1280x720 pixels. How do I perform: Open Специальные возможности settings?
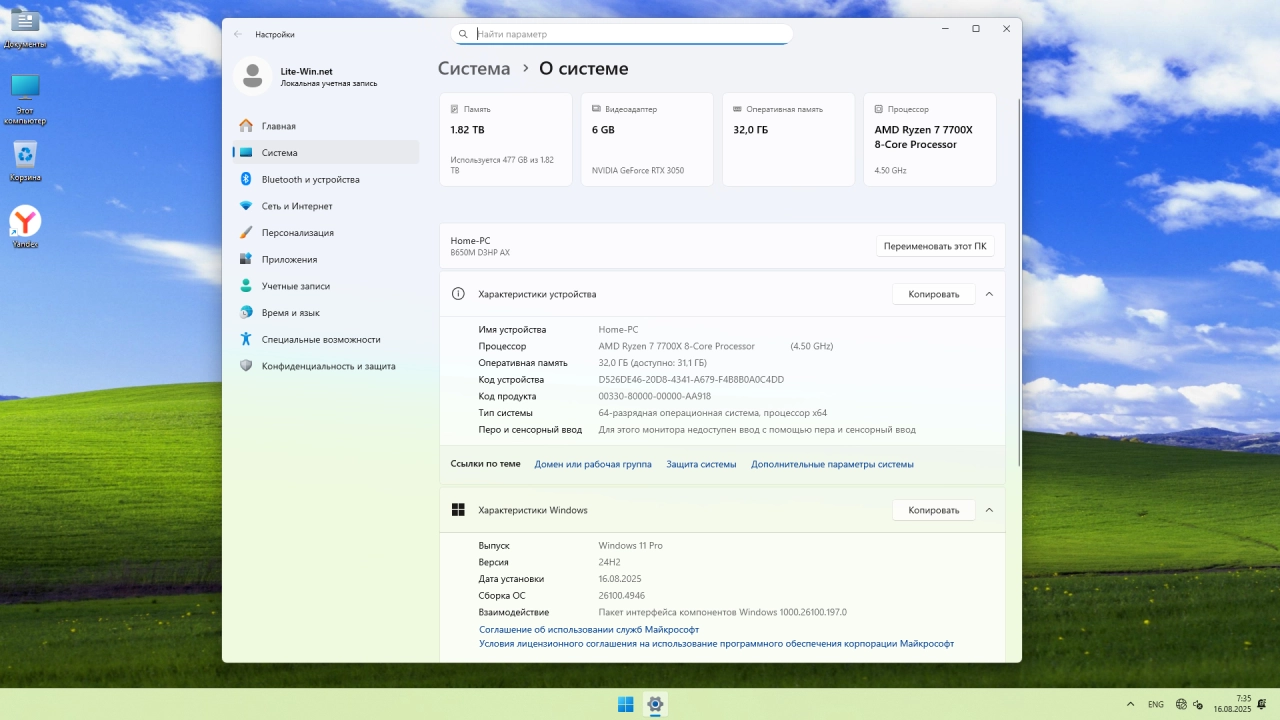coord(326,339)
